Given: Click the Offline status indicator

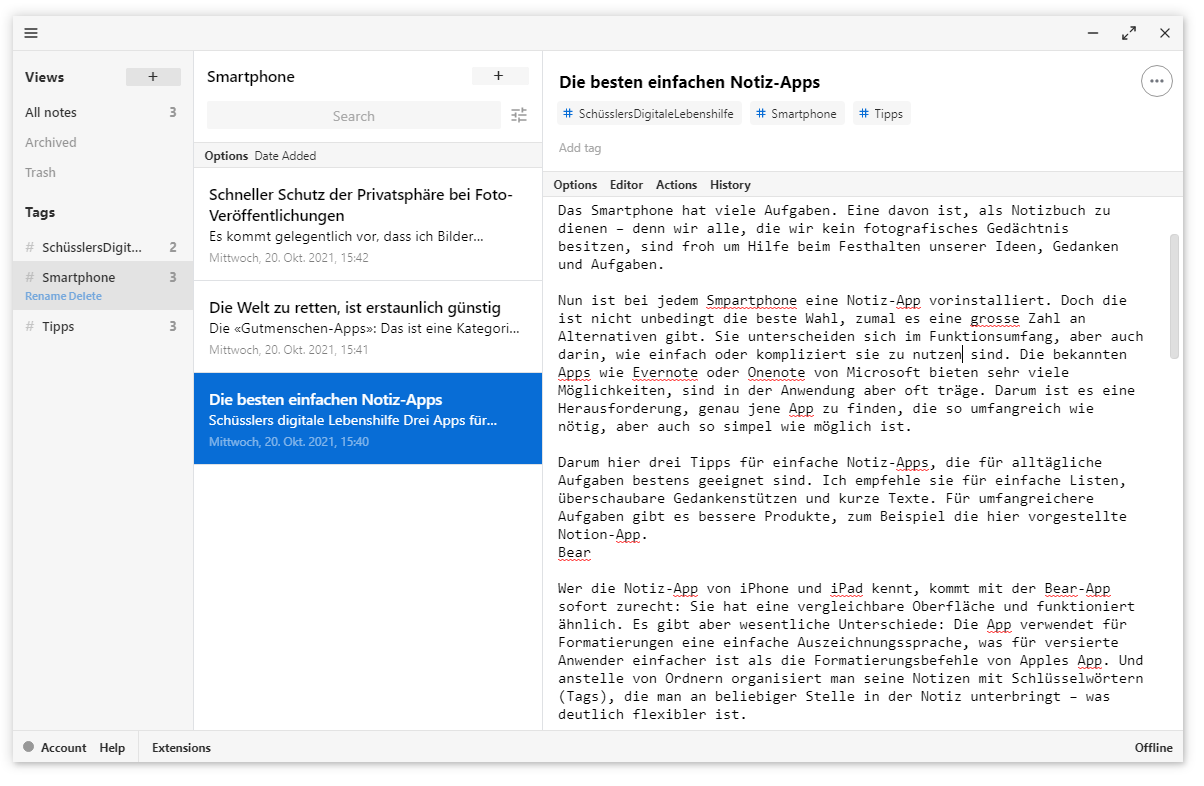Looking at the screenshot, I should coord(1153,747).
